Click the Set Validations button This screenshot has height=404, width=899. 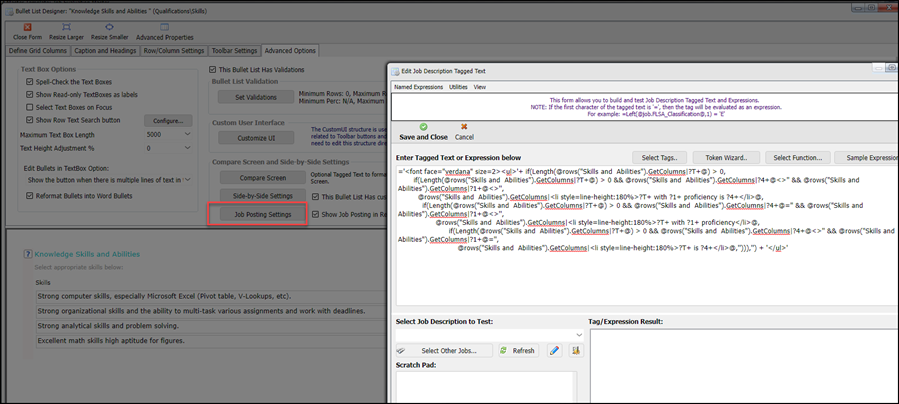click(256, 97)
